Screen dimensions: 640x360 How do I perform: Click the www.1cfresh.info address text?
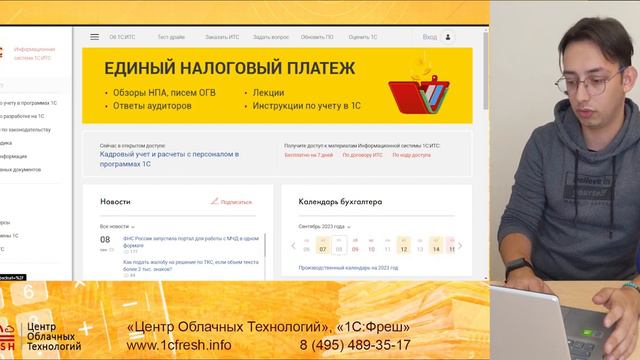179,345
